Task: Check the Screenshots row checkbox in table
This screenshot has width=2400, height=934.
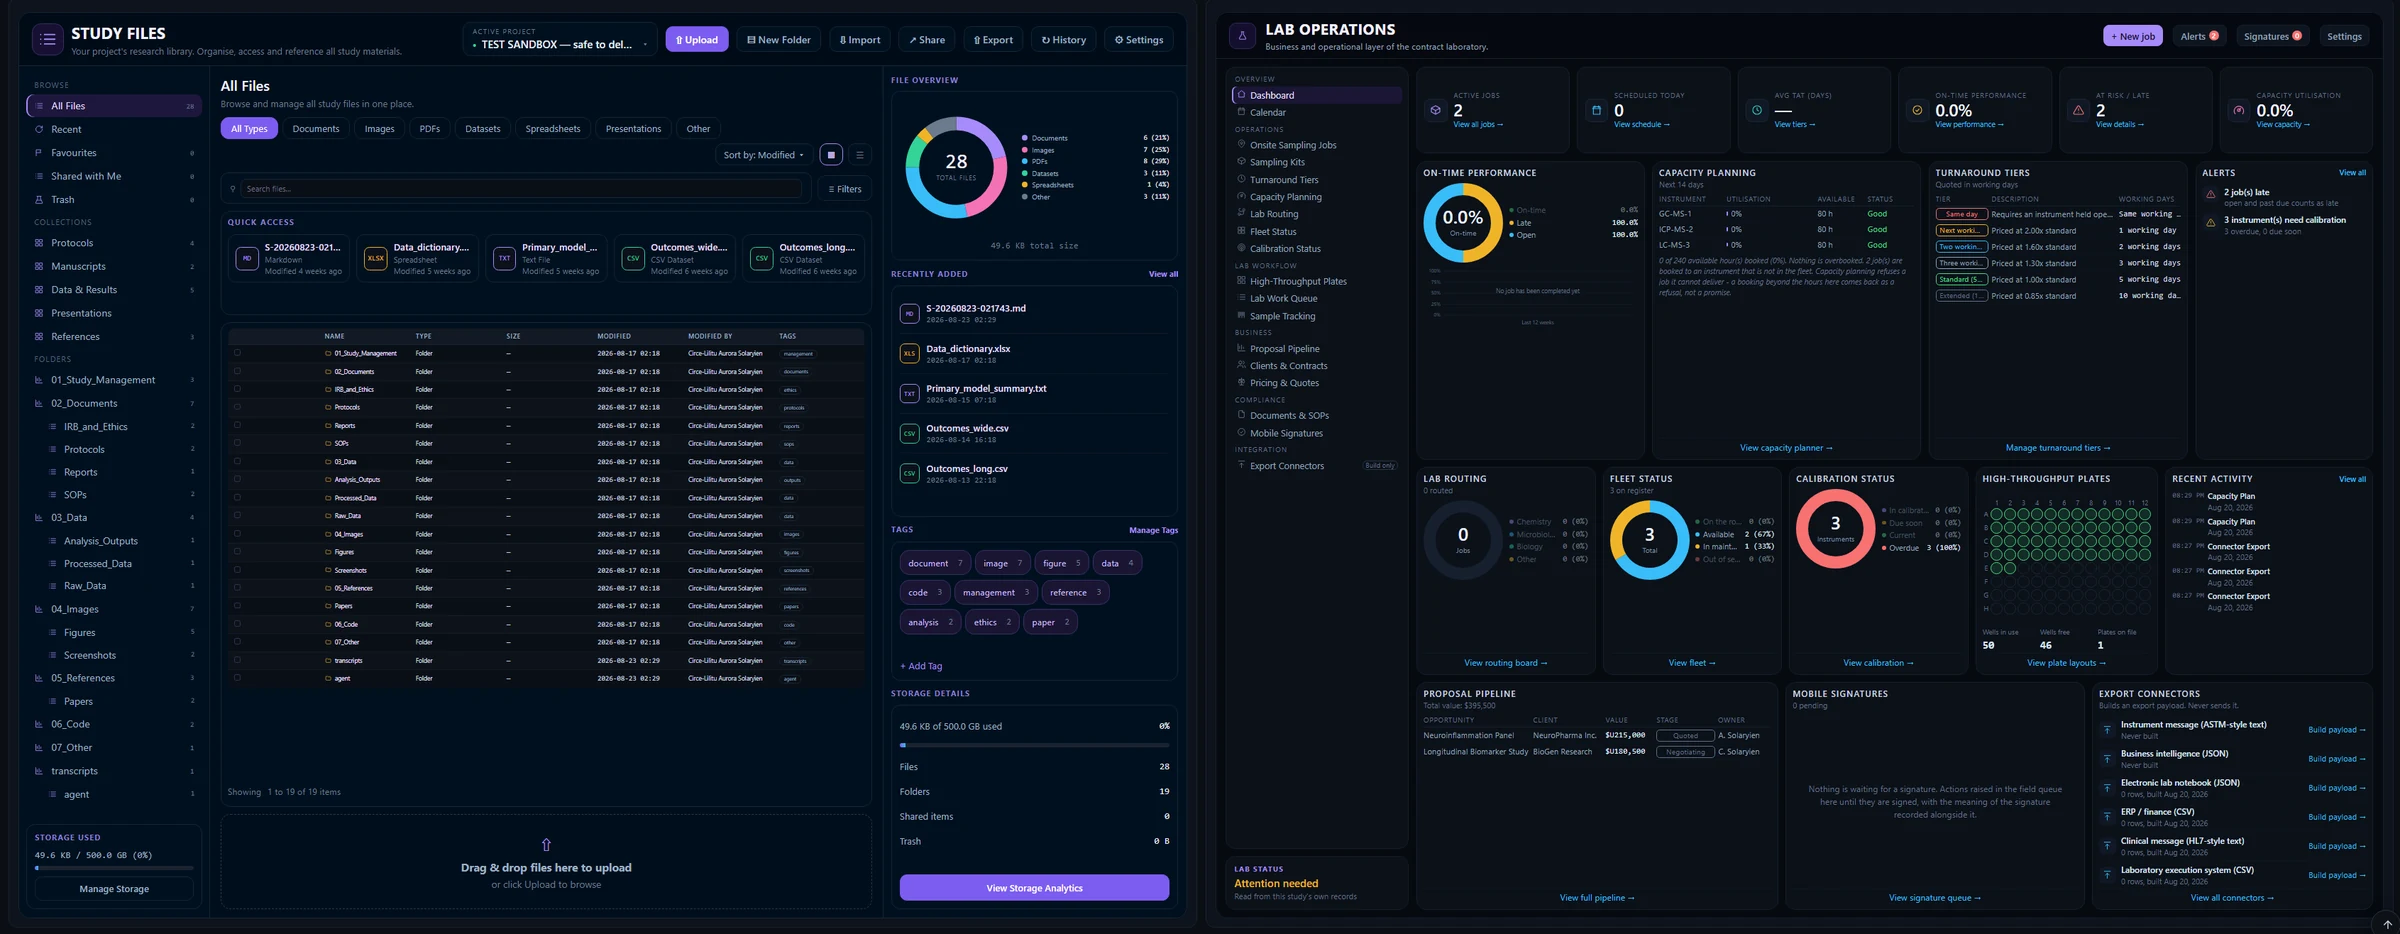Action: point(237,570)
